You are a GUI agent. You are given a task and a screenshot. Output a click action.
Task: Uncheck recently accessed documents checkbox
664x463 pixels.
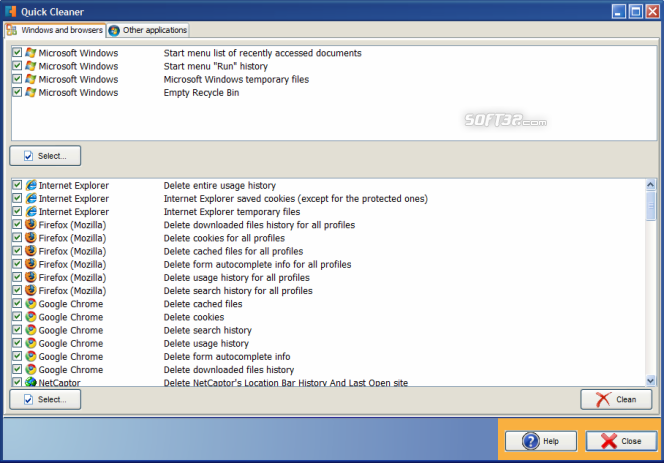click(17, 53)
